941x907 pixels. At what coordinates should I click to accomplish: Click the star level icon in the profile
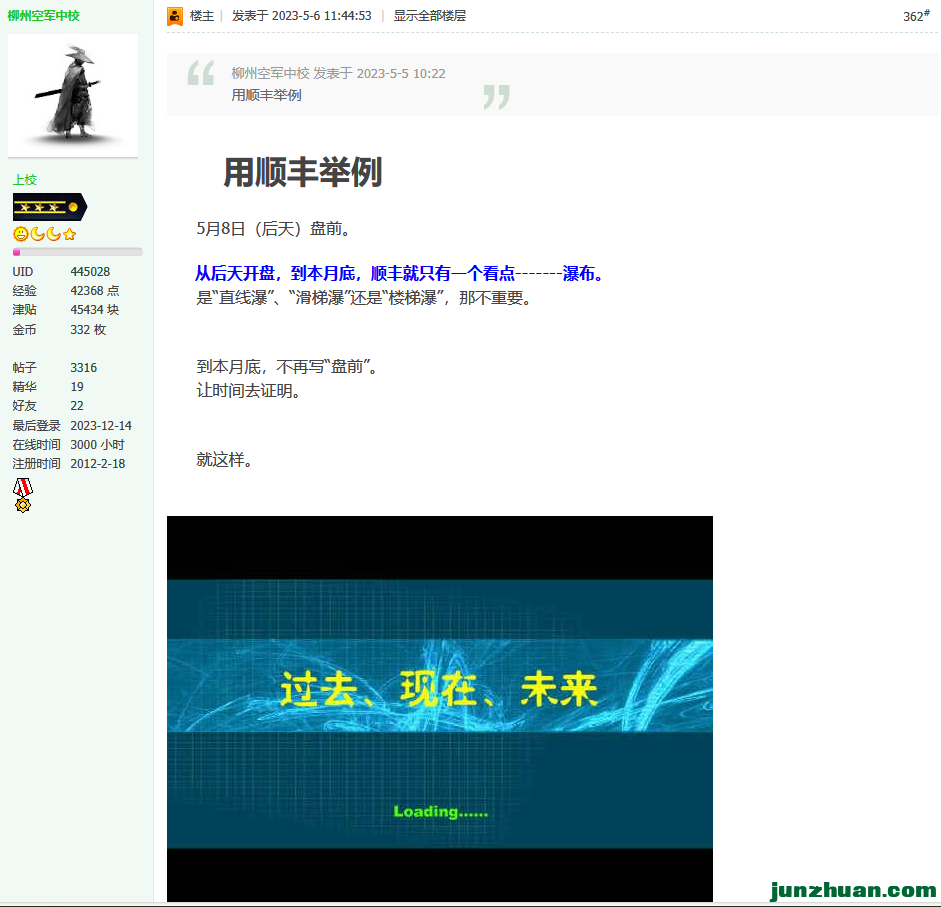pyautogui.click(x=69, y=234)
